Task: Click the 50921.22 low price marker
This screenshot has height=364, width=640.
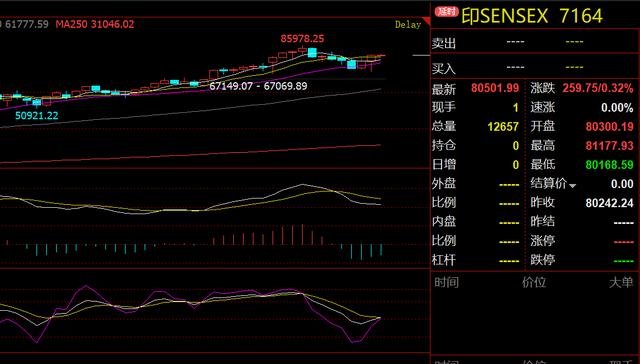Action: (37, 115)
